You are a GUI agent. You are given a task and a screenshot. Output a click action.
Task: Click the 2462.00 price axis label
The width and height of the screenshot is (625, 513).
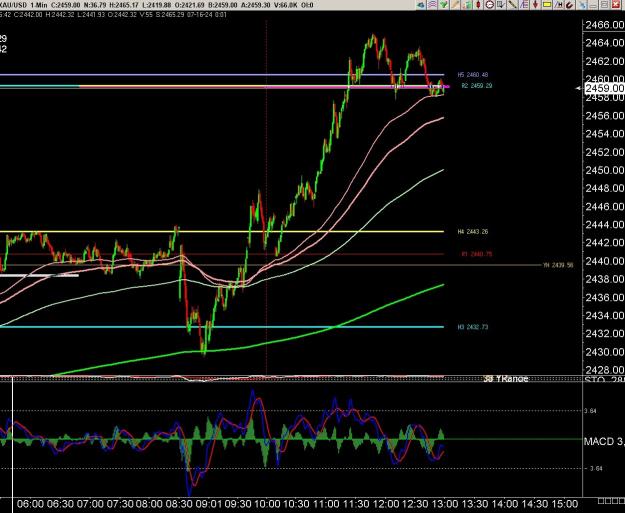pyautogui.click(x=604, y=61)
